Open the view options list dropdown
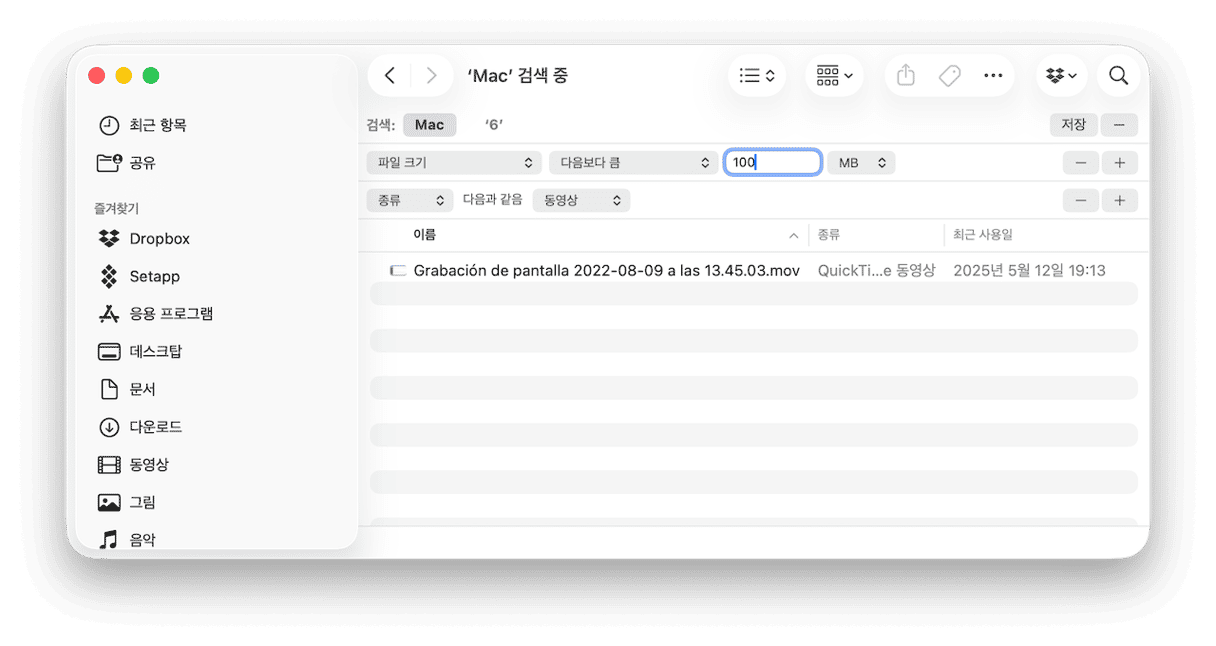The height and width of the screenshot is (646, 1216). pos(757,75)
